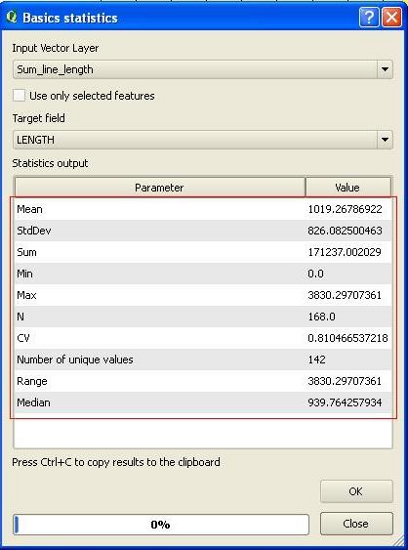Click the QGIS logo in title bar
408x550 pixels.
click(12, 17)
